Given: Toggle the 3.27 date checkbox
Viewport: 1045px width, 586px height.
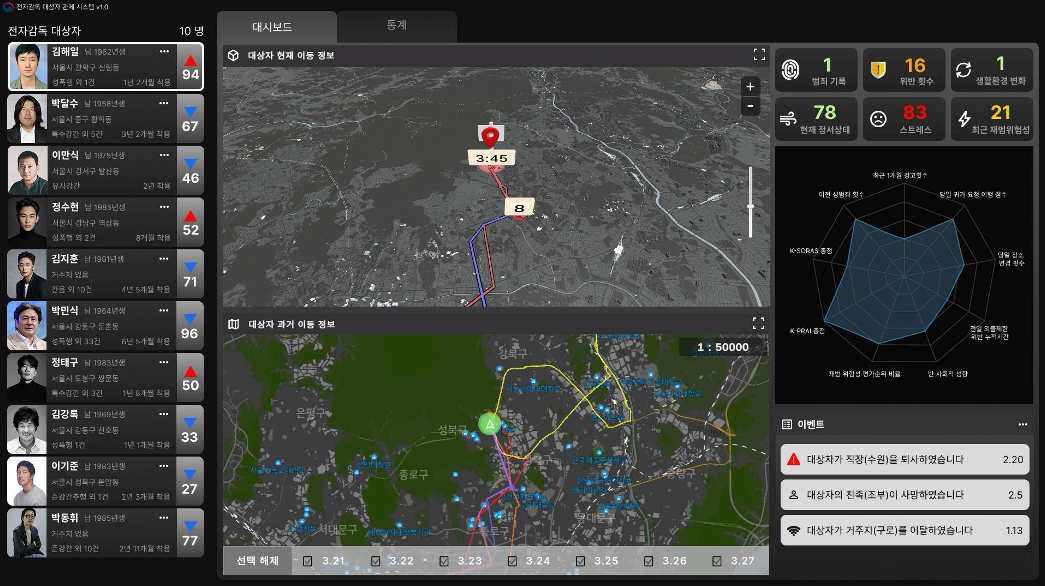Looking at the screenshot, I should coord(717,561).
